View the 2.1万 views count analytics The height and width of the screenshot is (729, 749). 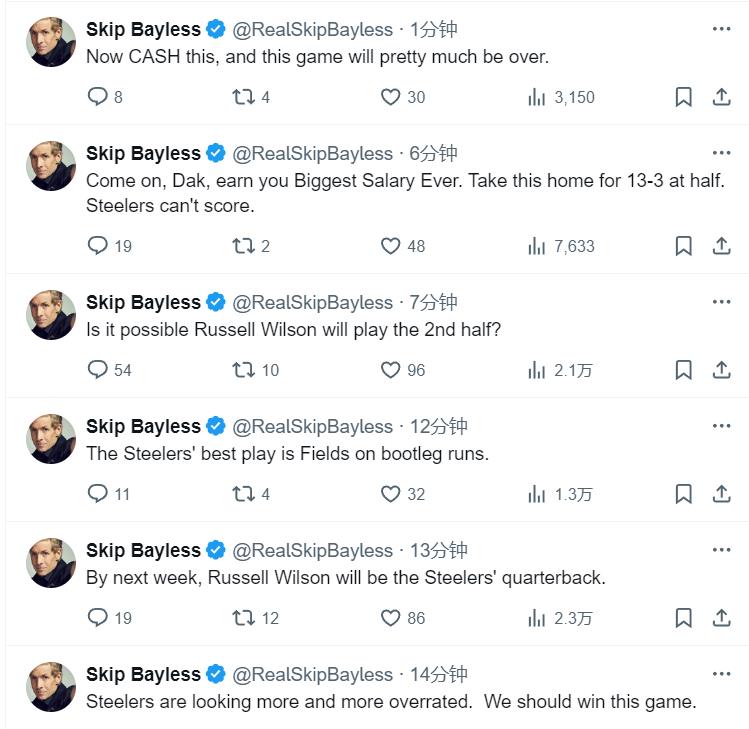tap(560, 370)
